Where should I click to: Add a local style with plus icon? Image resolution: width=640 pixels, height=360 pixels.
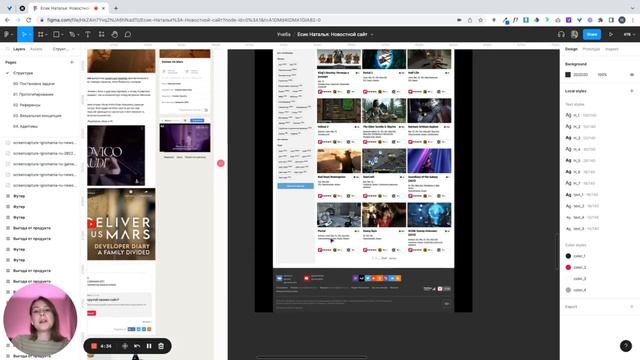click(632, 91)
